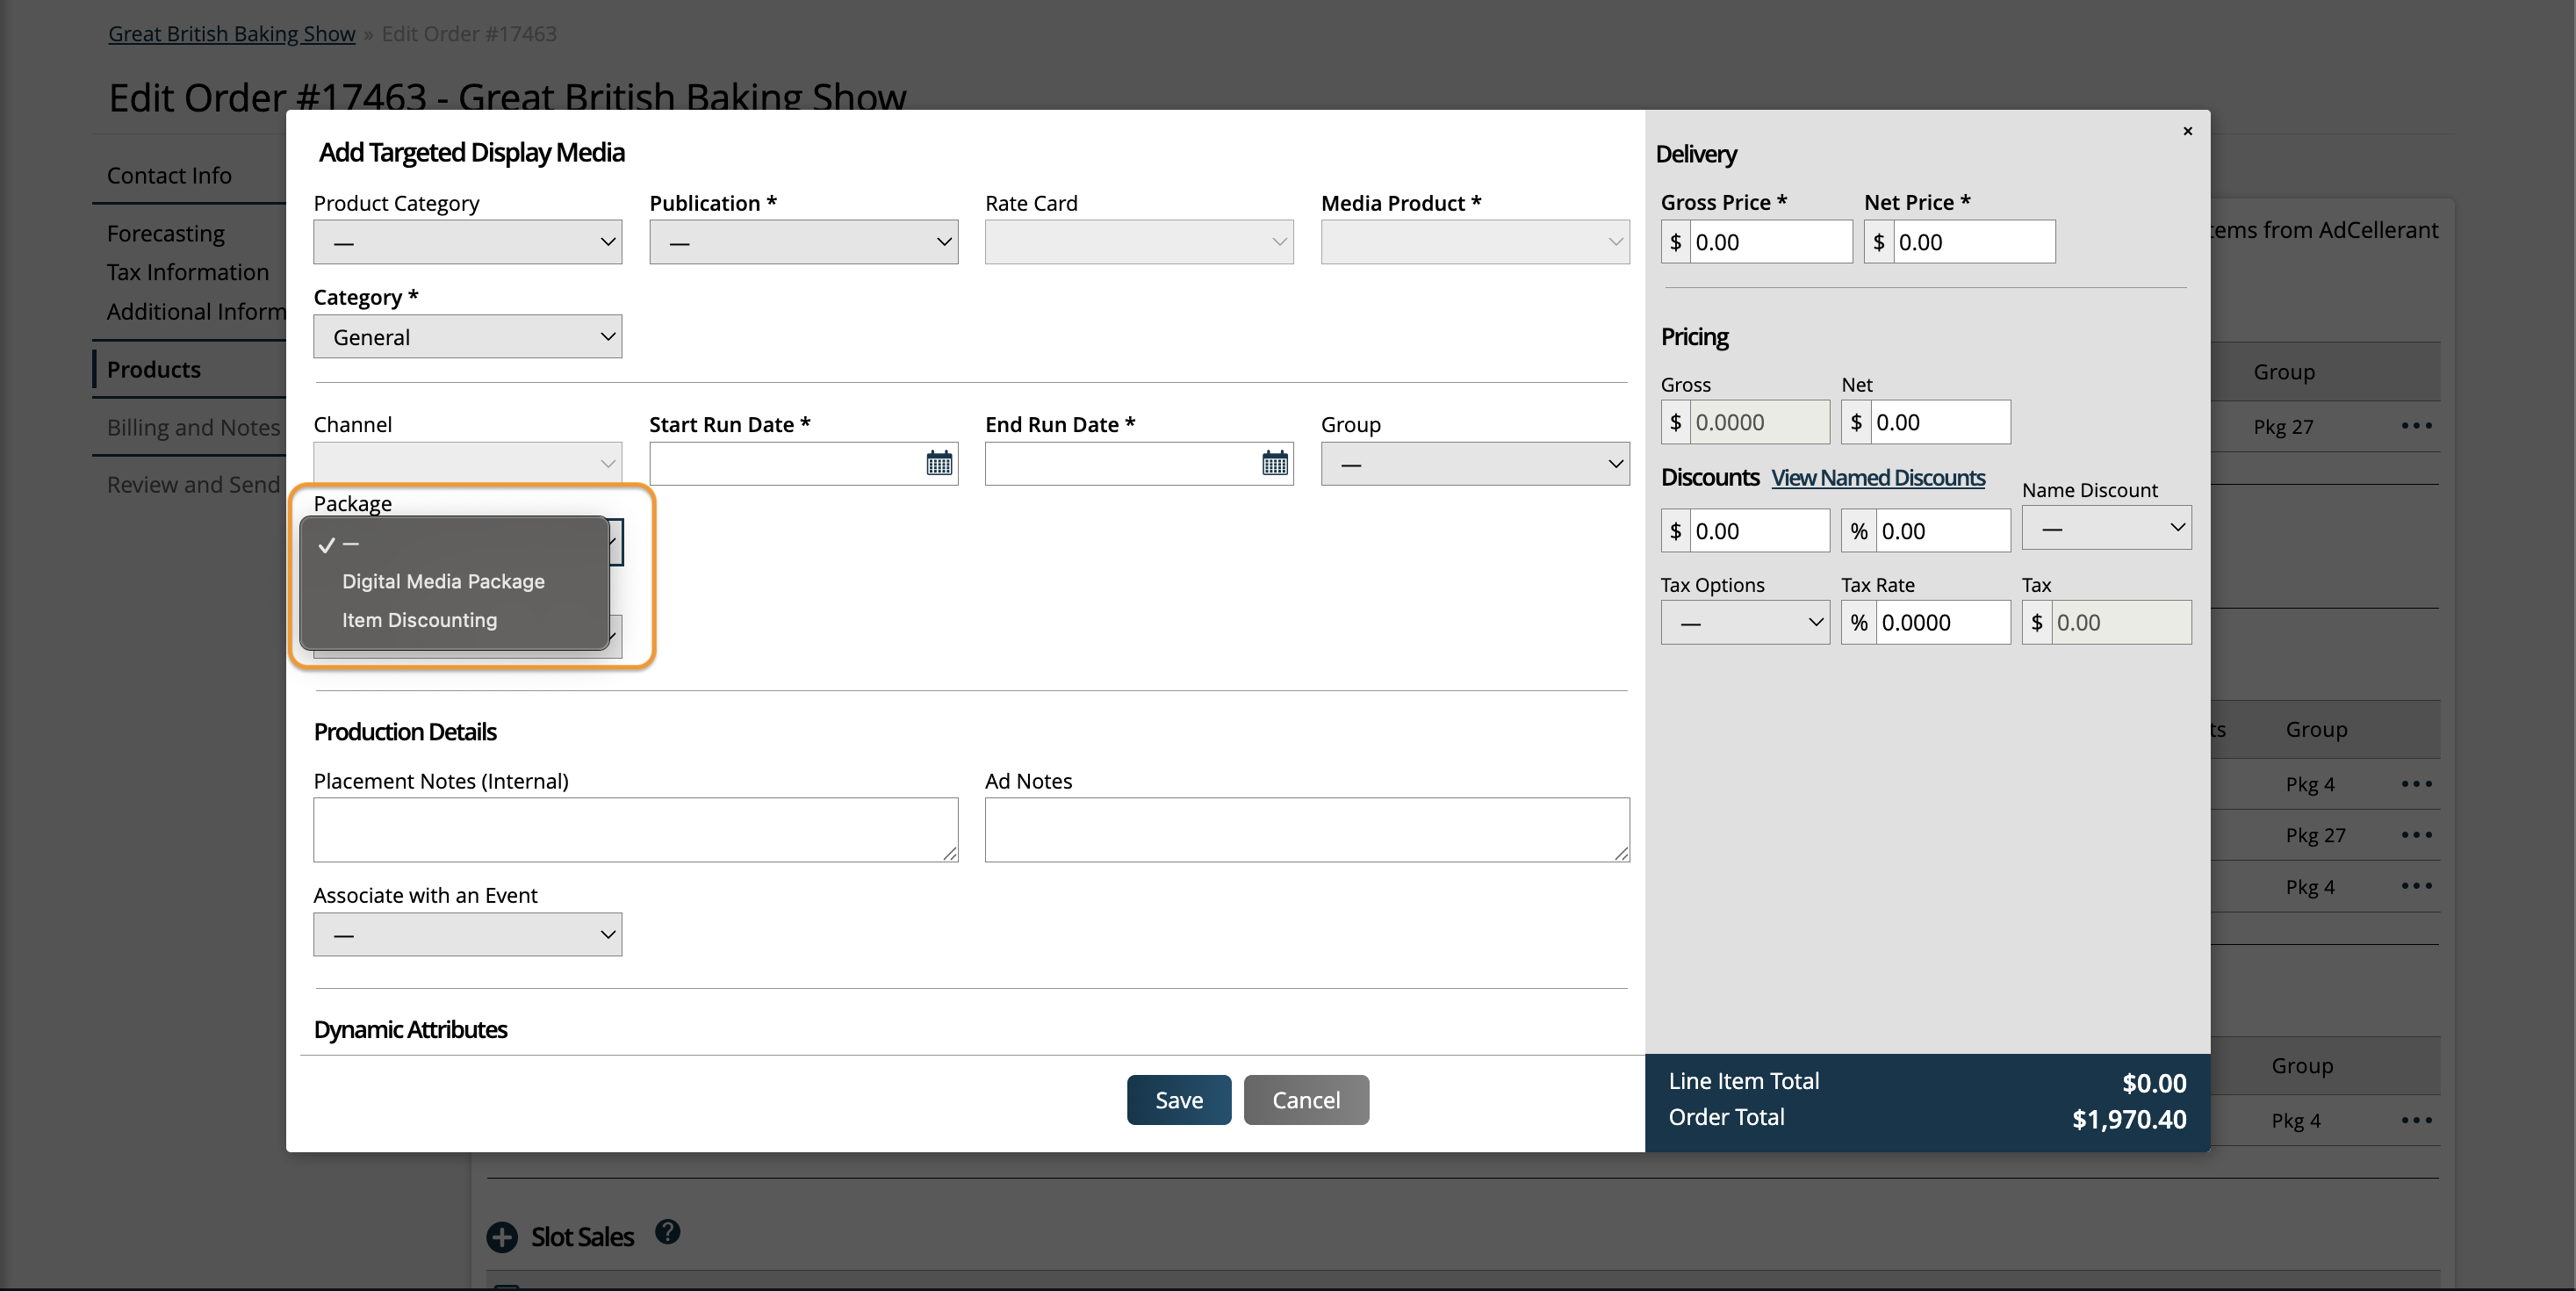Image resolution: width=2576 pixels, height=1291 pixels.
Task: Click the Slot Sales help question mark
Action: (x=667, y=1232)
